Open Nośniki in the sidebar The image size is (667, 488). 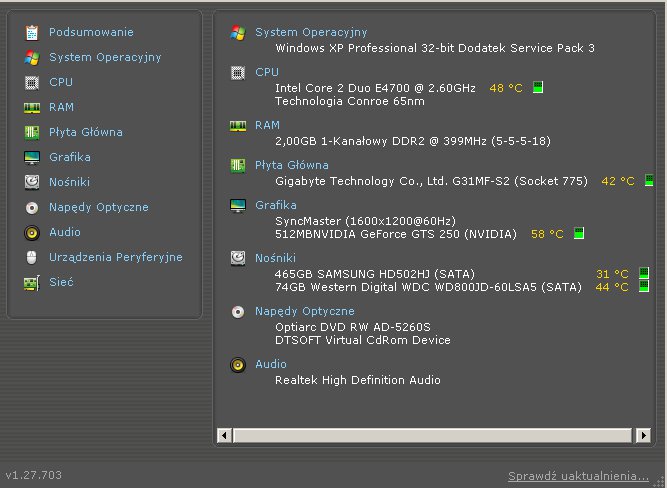click(69, 182)
